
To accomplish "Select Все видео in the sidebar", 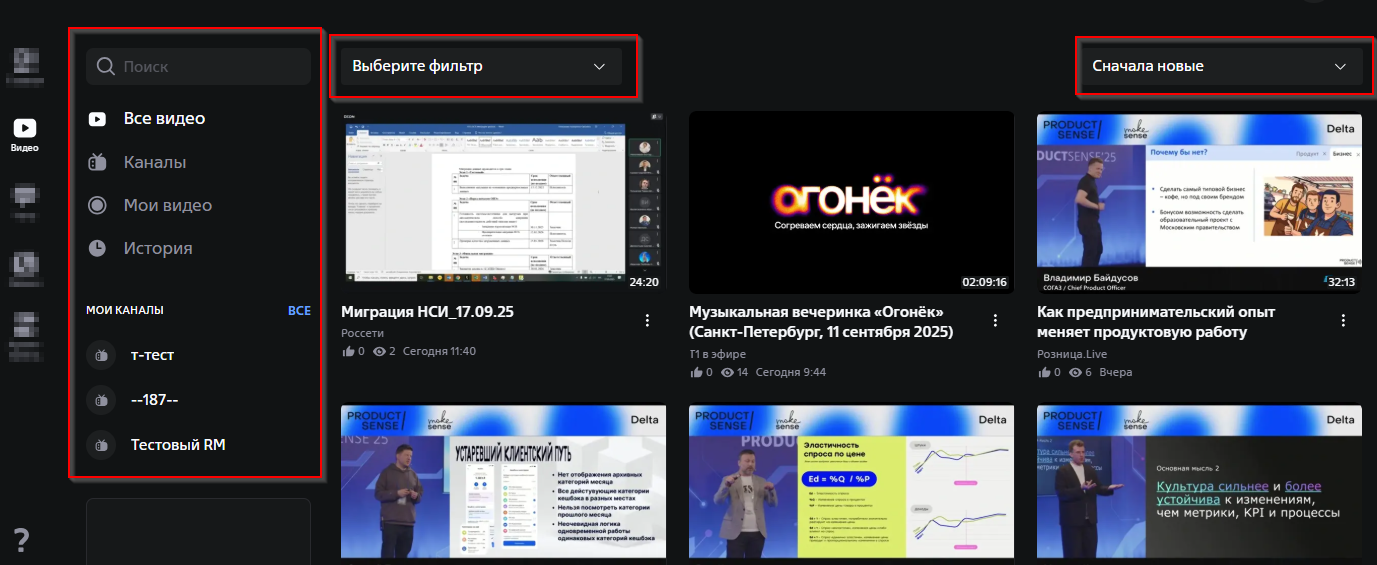I will click(164, 119).
